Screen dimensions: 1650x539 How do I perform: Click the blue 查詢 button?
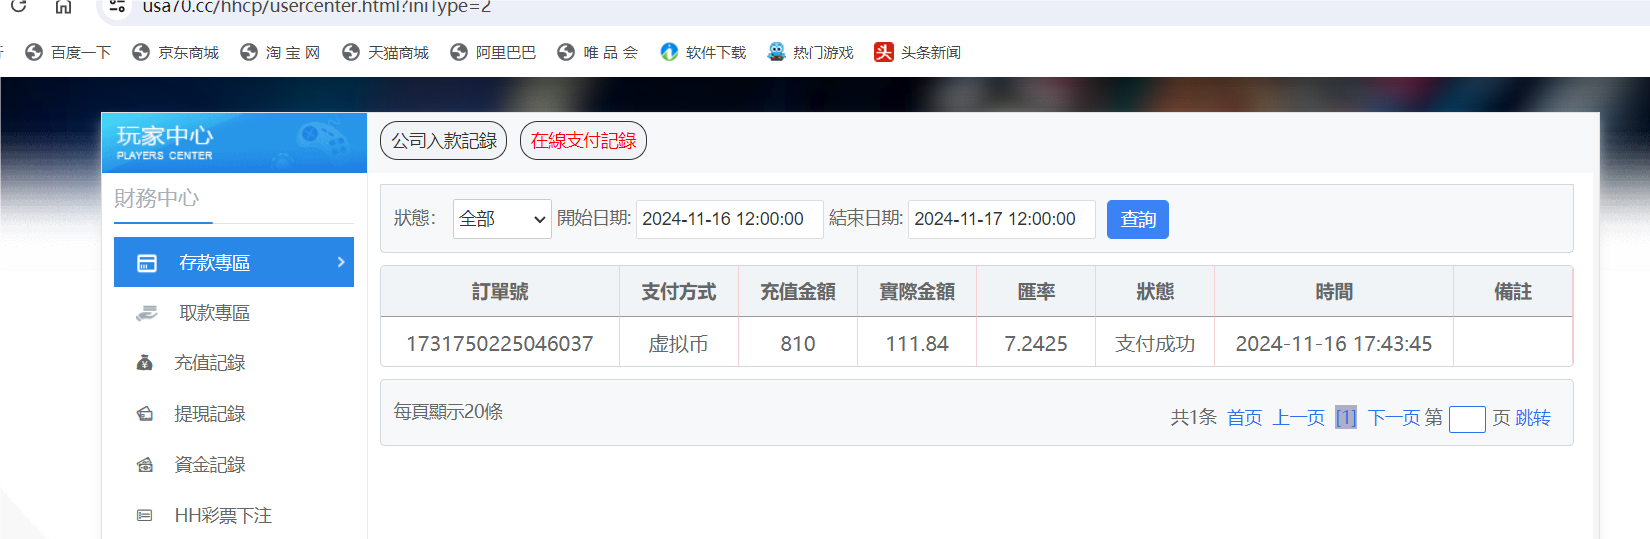1138,219
